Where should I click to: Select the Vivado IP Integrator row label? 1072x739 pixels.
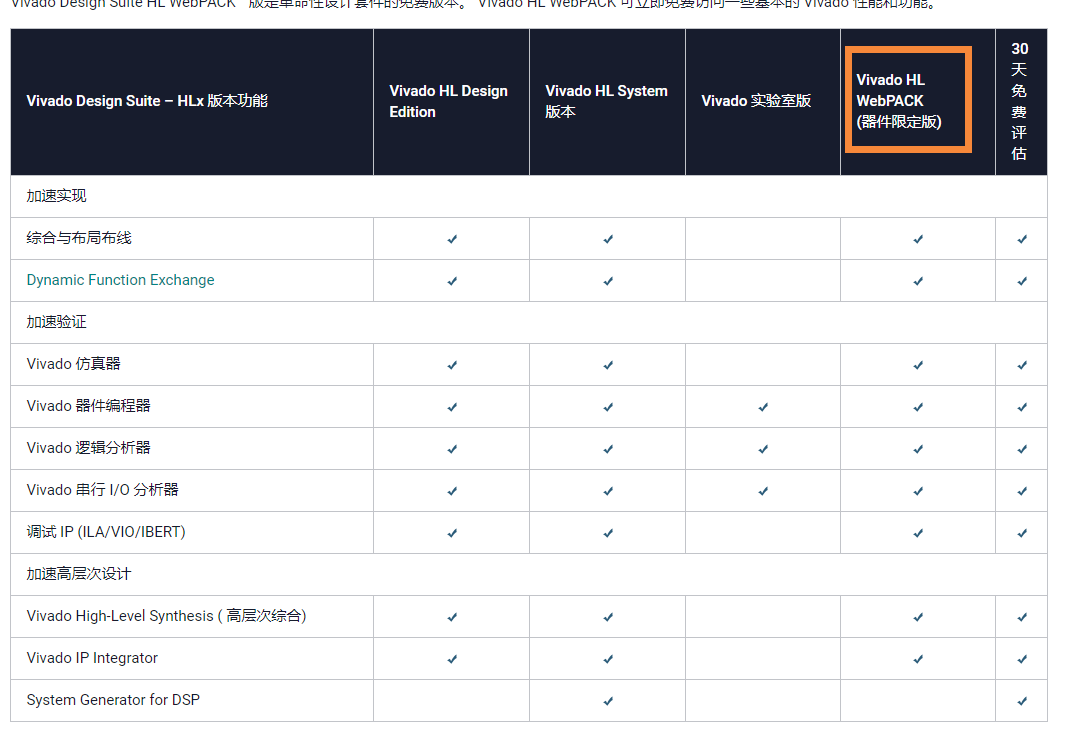click(92, 658)
